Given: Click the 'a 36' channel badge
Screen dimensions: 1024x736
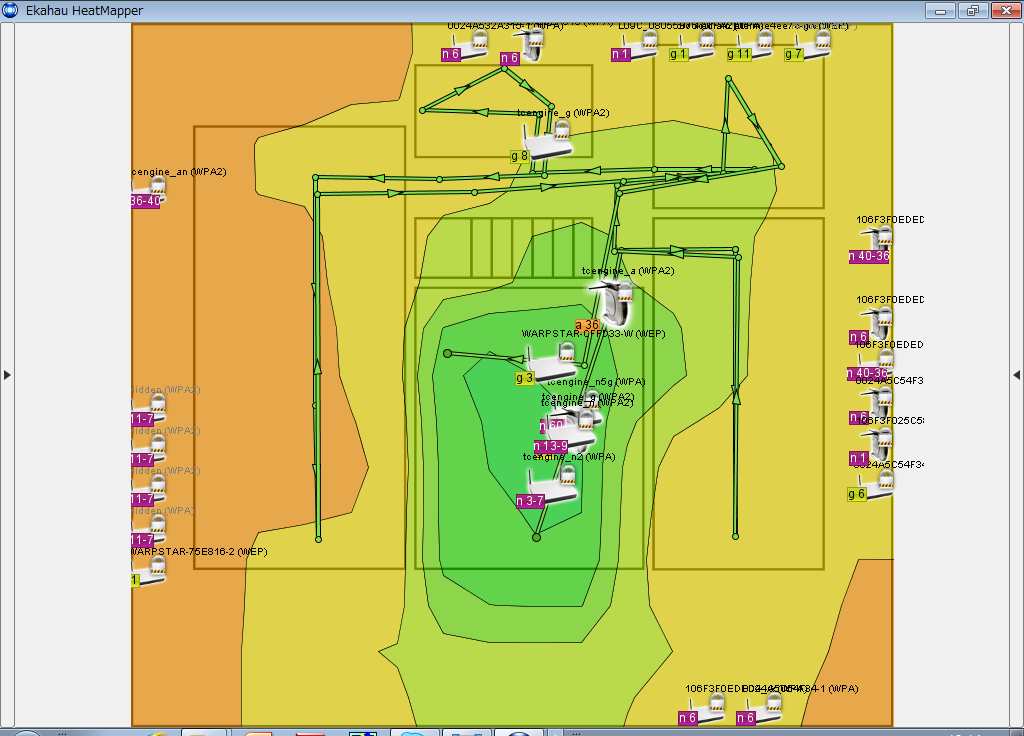Looking at the screenshot, I should point(587,325).
